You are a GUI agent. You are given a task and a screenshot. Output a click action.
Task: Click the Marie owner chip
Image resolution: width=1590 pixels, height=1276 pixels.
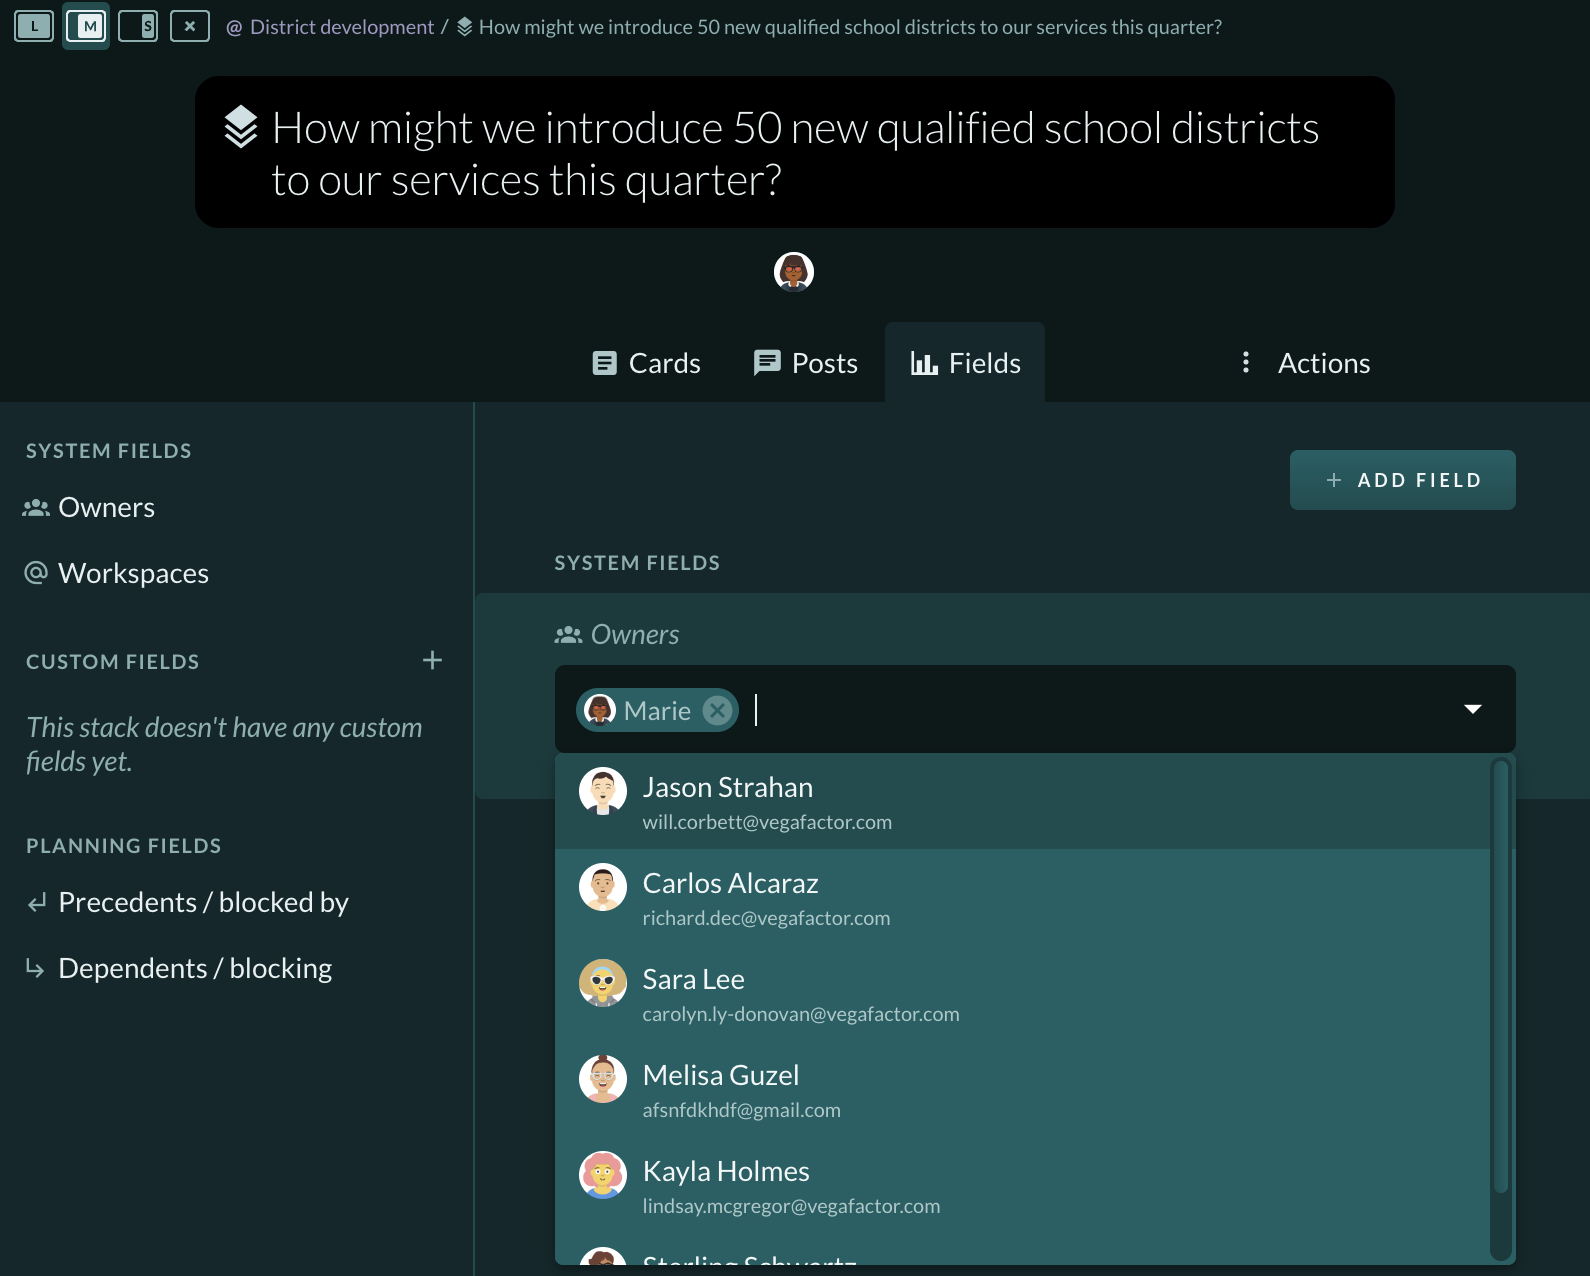(x=657, y=710)
